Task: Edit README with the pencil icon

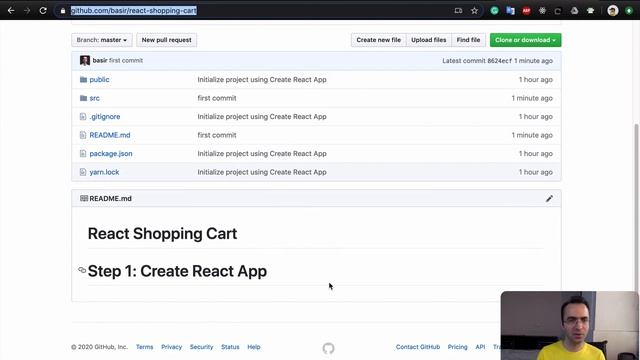Action: (x=549, y=199)
